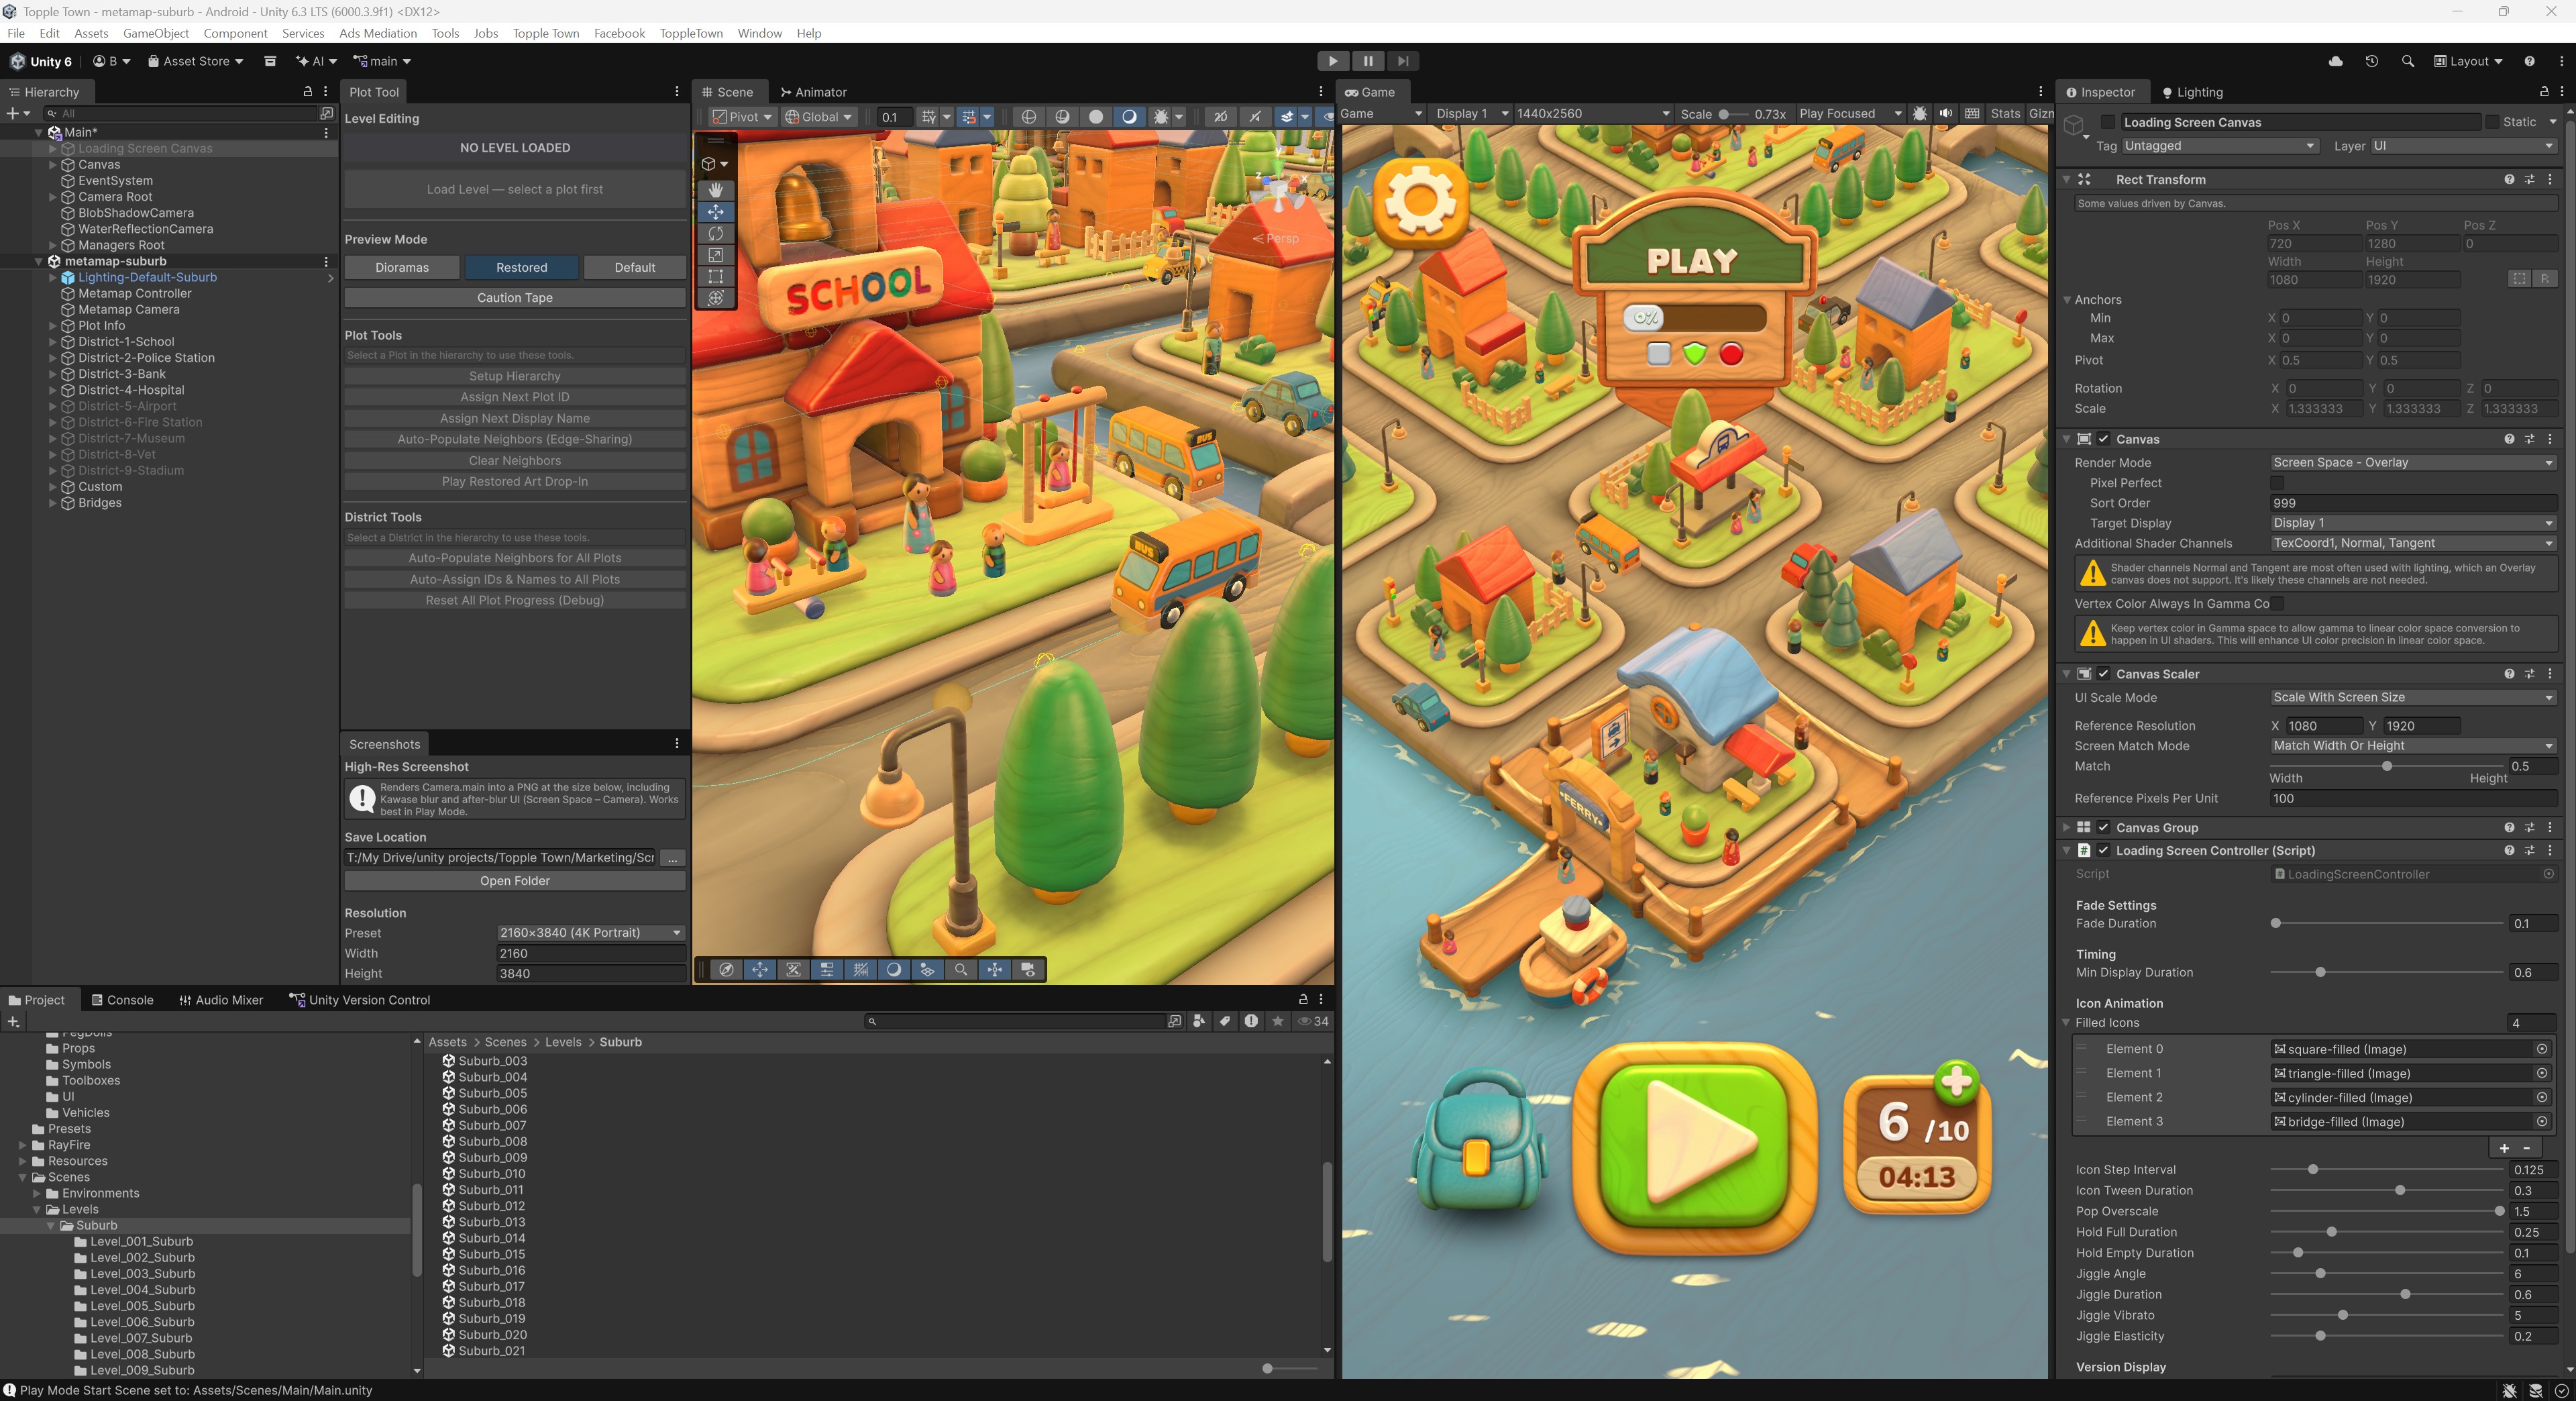Switch to the Animator tab
Screen dimensions: 2576x1401
tap(813, 92)
